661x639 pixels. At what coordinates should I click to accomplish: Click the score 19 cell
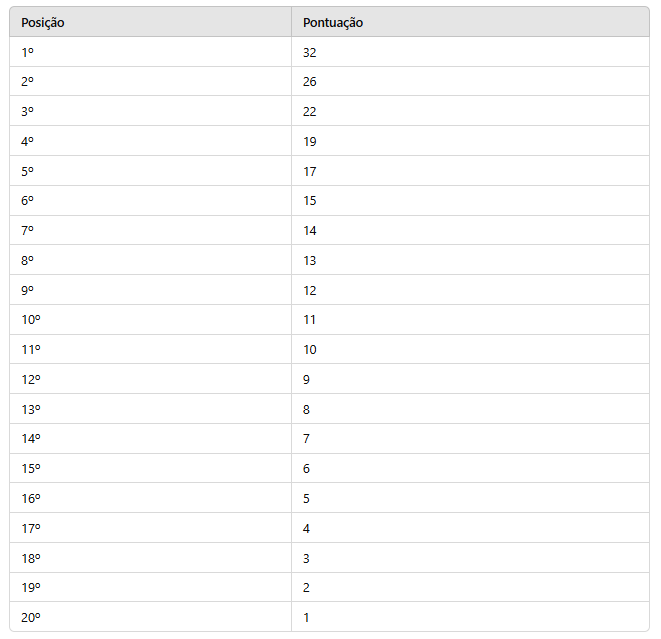coord(310,142)
